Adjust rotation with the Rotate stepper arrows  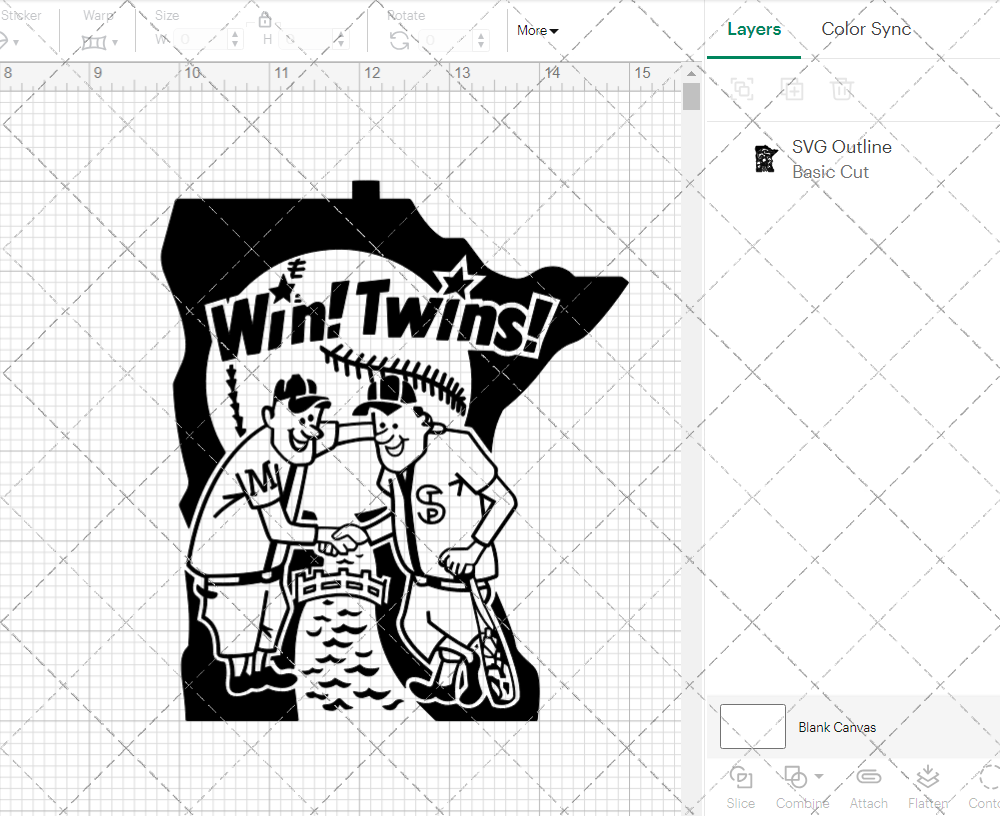click(482, 40)
